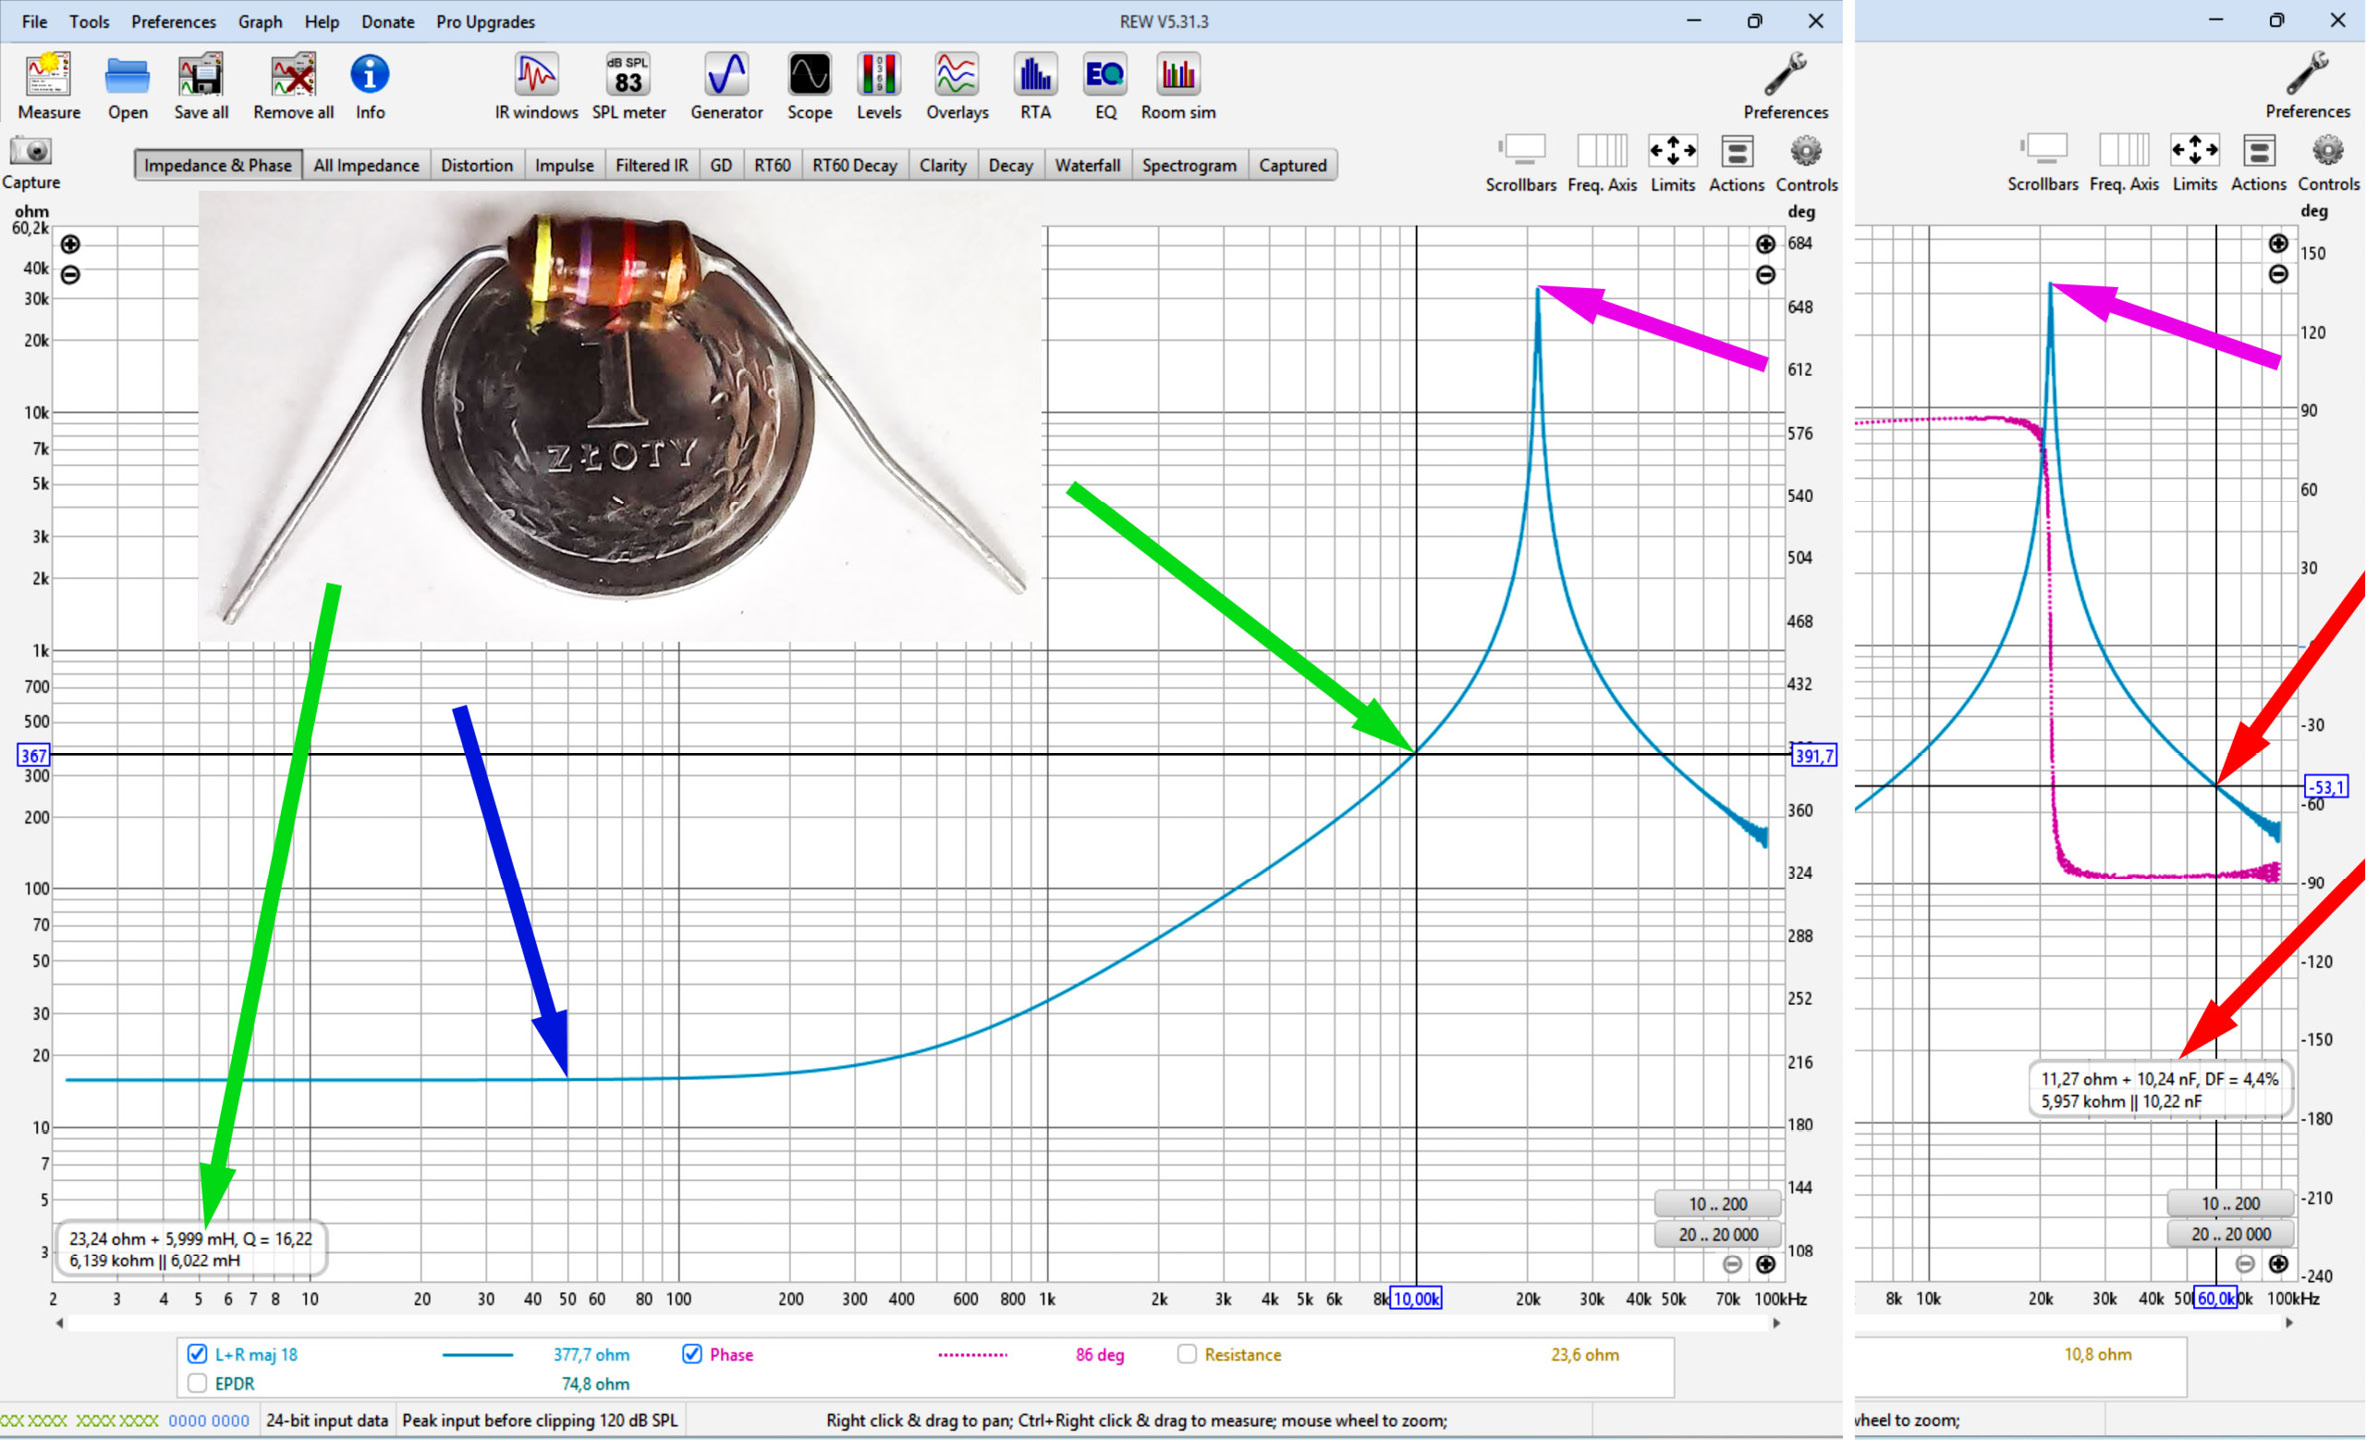Switch to the All Impedance tab
This screenshot has height=1440, width=2366.
366,165
